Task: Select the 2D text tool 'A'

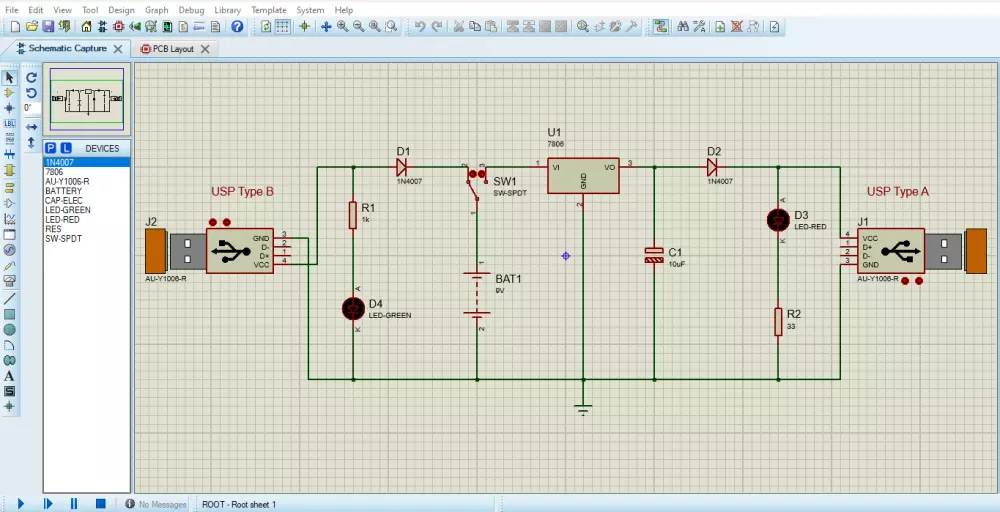Action: (10, 376)
